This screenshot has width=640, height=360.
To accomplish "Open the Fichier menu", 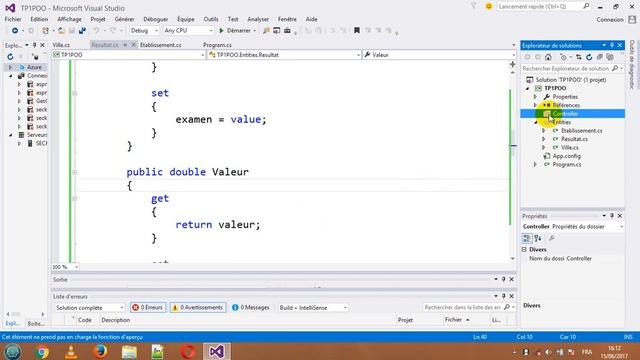I will click(13, 19).
